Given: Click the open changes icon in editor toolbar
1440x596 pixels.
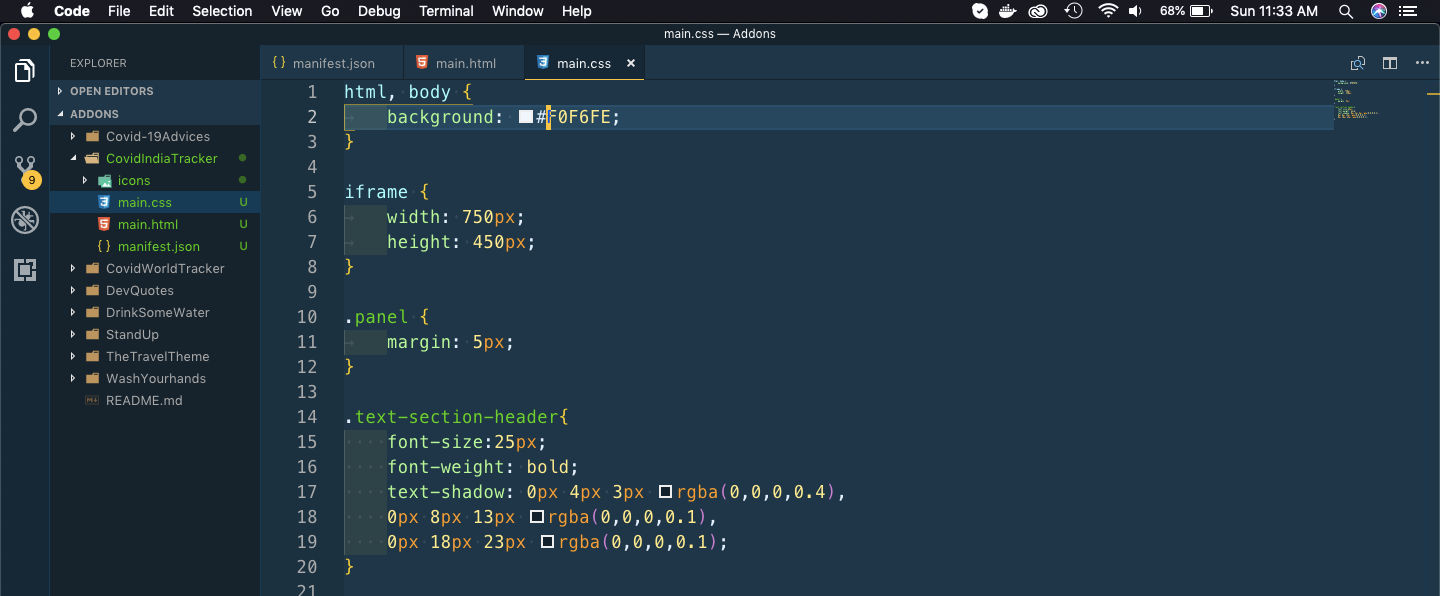Looking at the screenshot, I should [x=1358, y=63].
